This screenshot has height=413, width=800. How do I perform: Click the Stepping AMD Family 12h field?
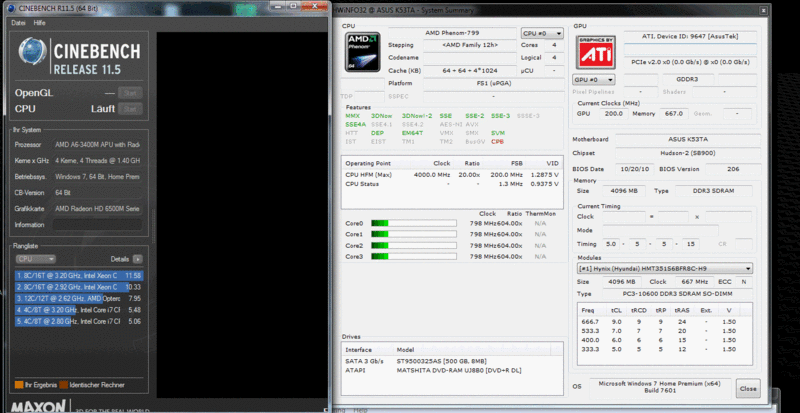[x=470, y=45]
